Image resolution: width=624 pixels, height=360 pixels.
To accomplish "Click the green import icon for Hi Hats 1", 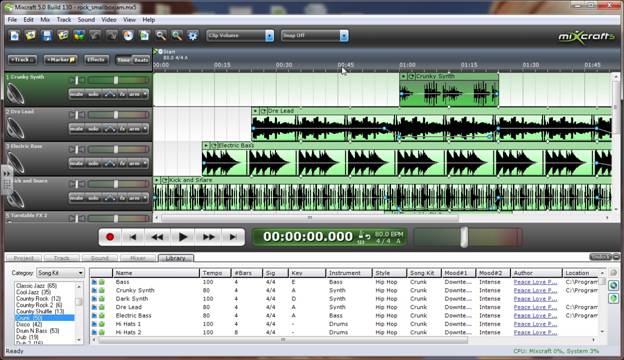I will point(102,324).
